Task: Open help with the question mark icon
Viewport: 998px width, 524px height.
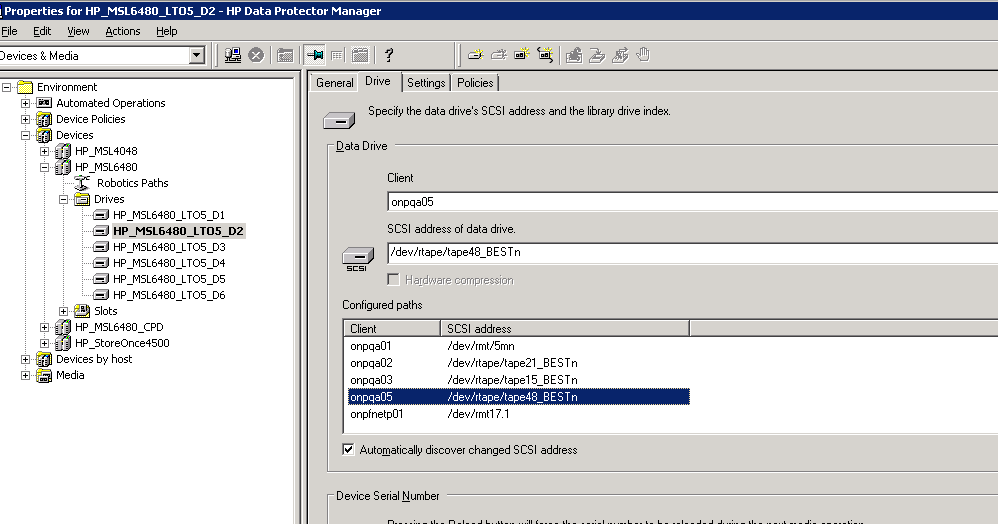Action: pos(389,55)
